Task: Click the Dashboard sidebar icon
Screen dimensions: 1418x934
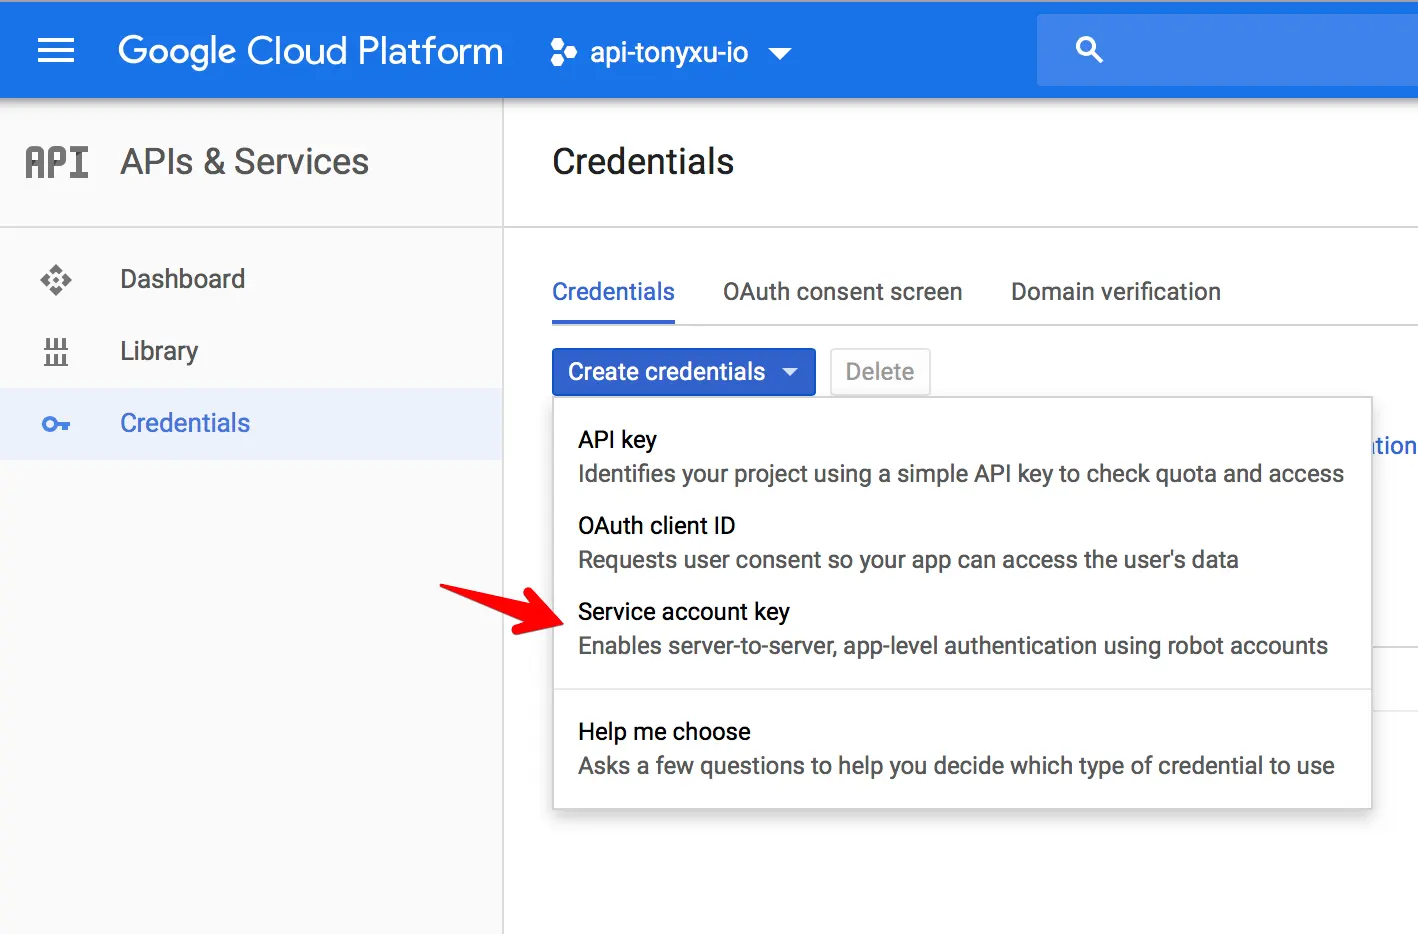Action: 56,280
